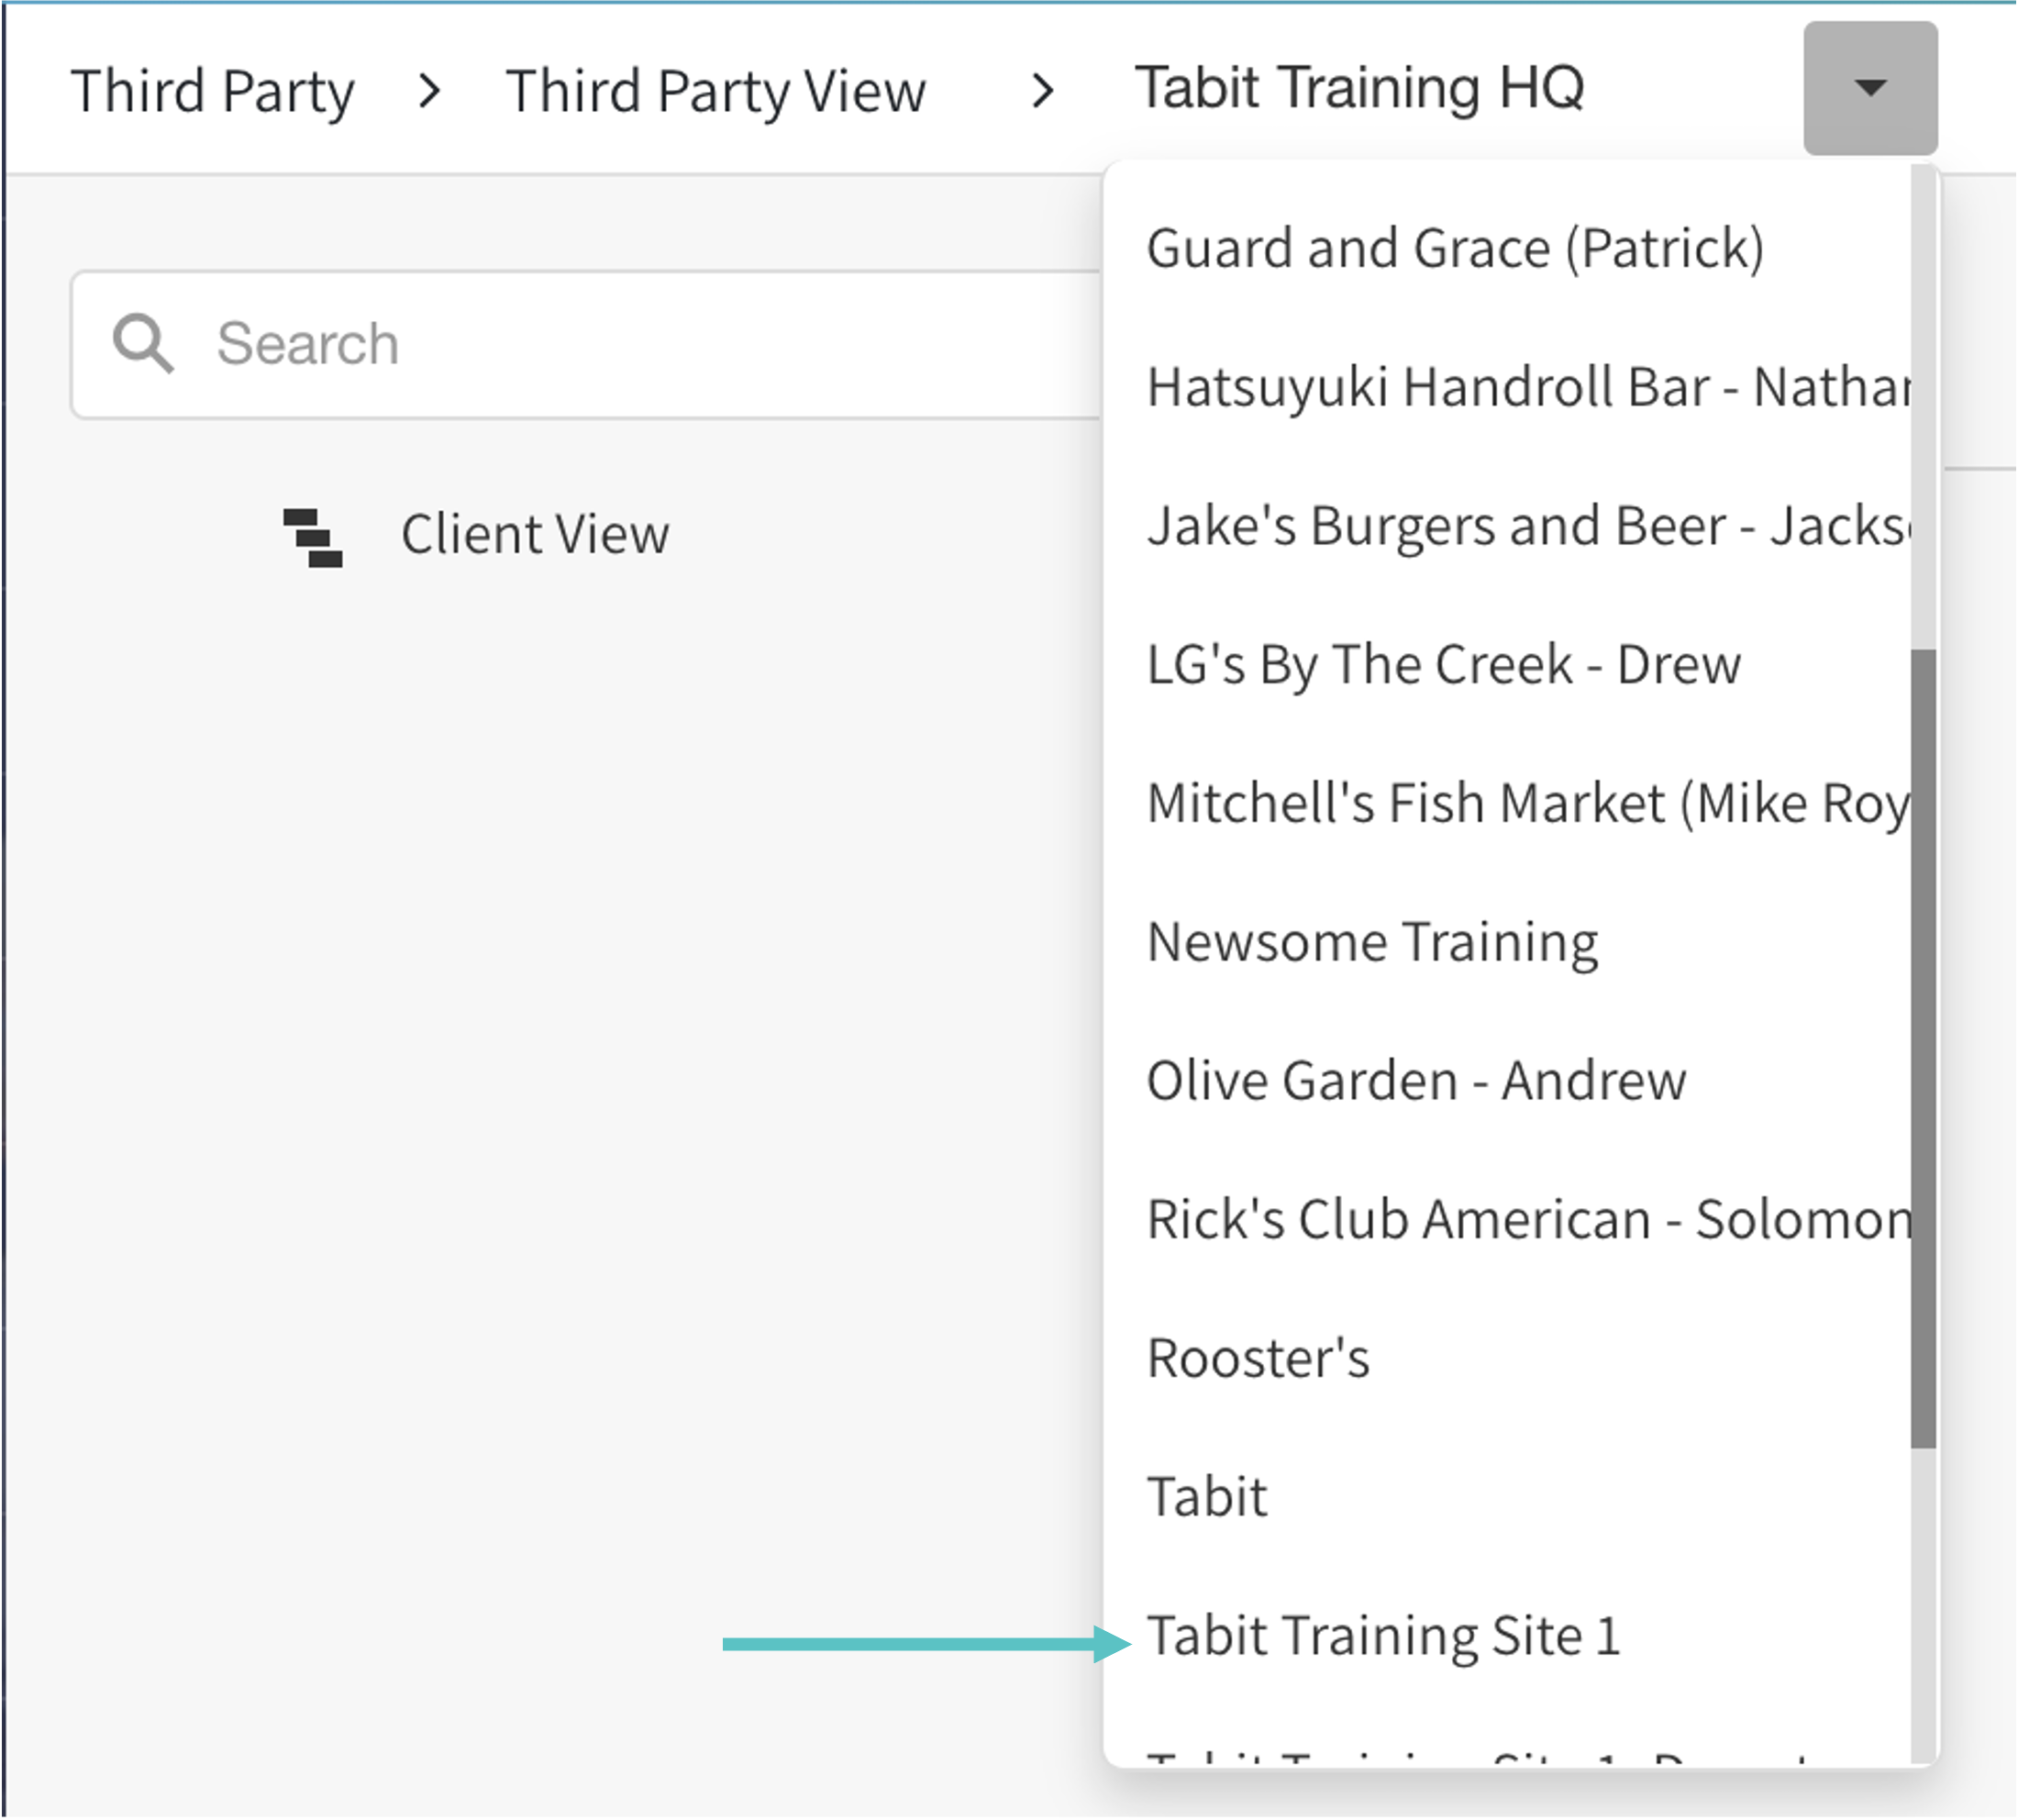
Task: Open Third Party breadcrumb link
Action: pos(212,91)
